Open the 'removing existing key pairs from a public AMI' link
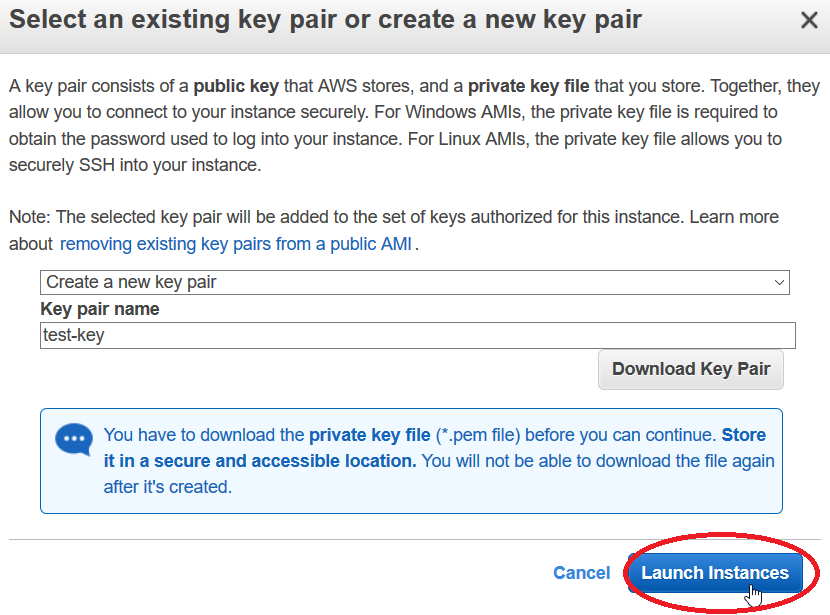This screenshot has width=830, height=615. (x=236, y=244)
